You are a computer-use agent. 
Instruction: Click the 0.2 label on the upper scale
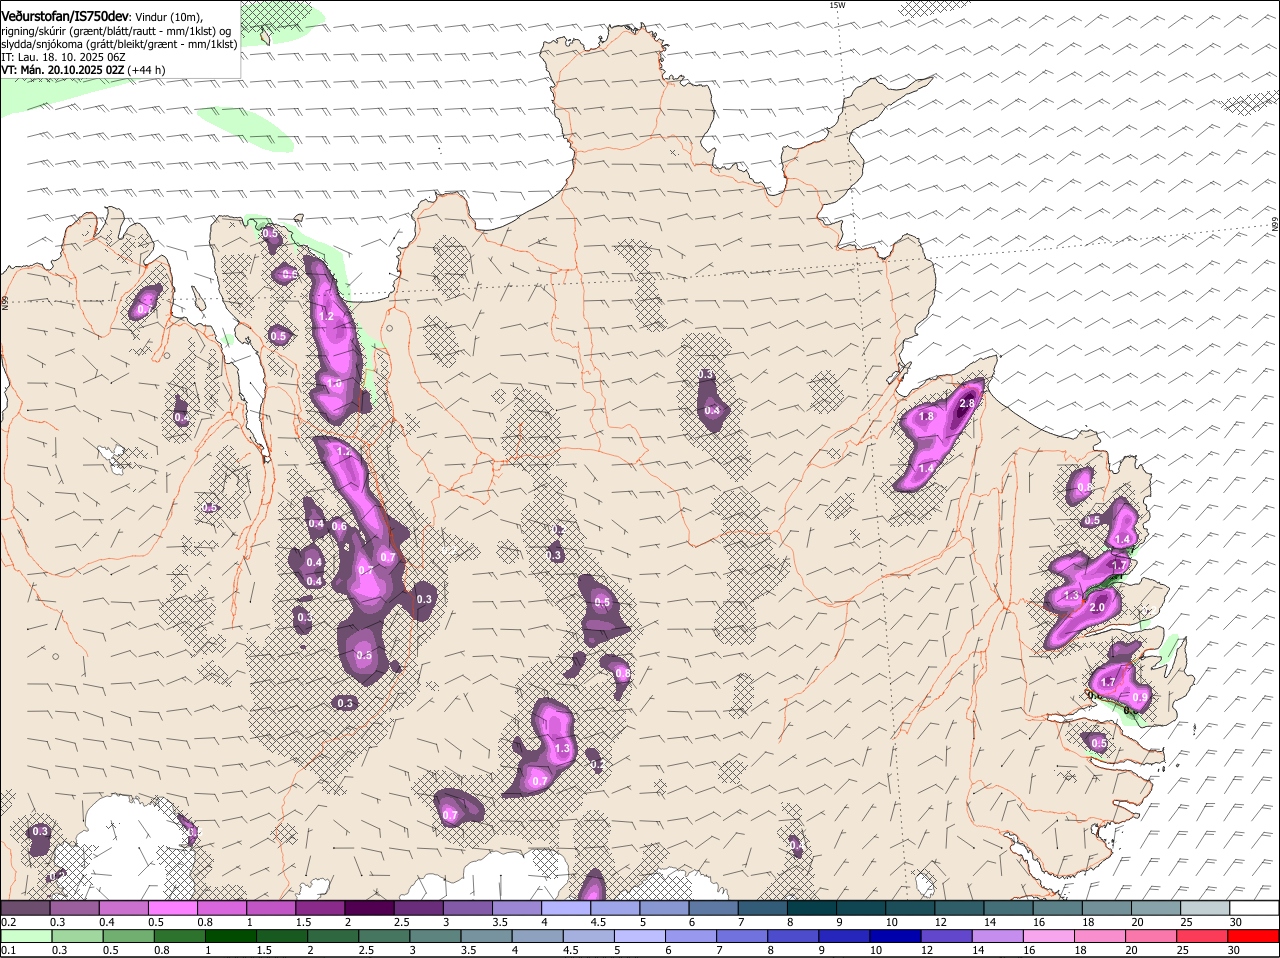coord(9,922)
